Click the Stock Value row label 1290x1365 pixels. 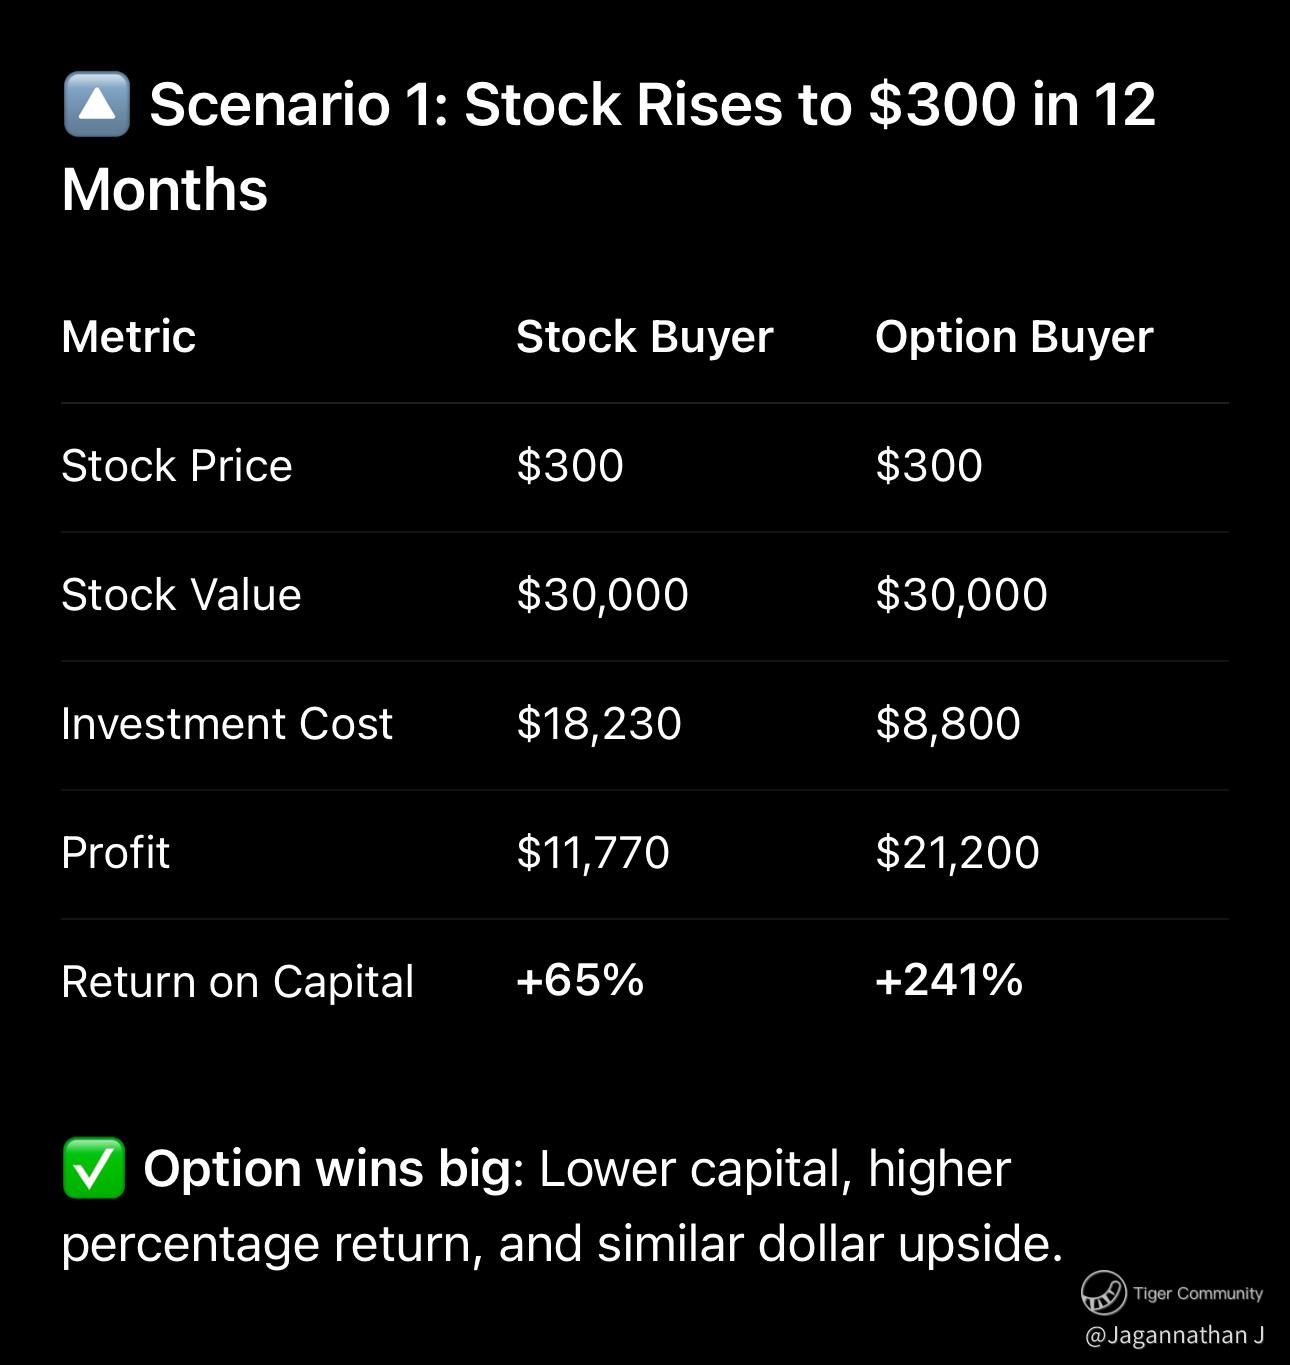click(x=181, y=595)
